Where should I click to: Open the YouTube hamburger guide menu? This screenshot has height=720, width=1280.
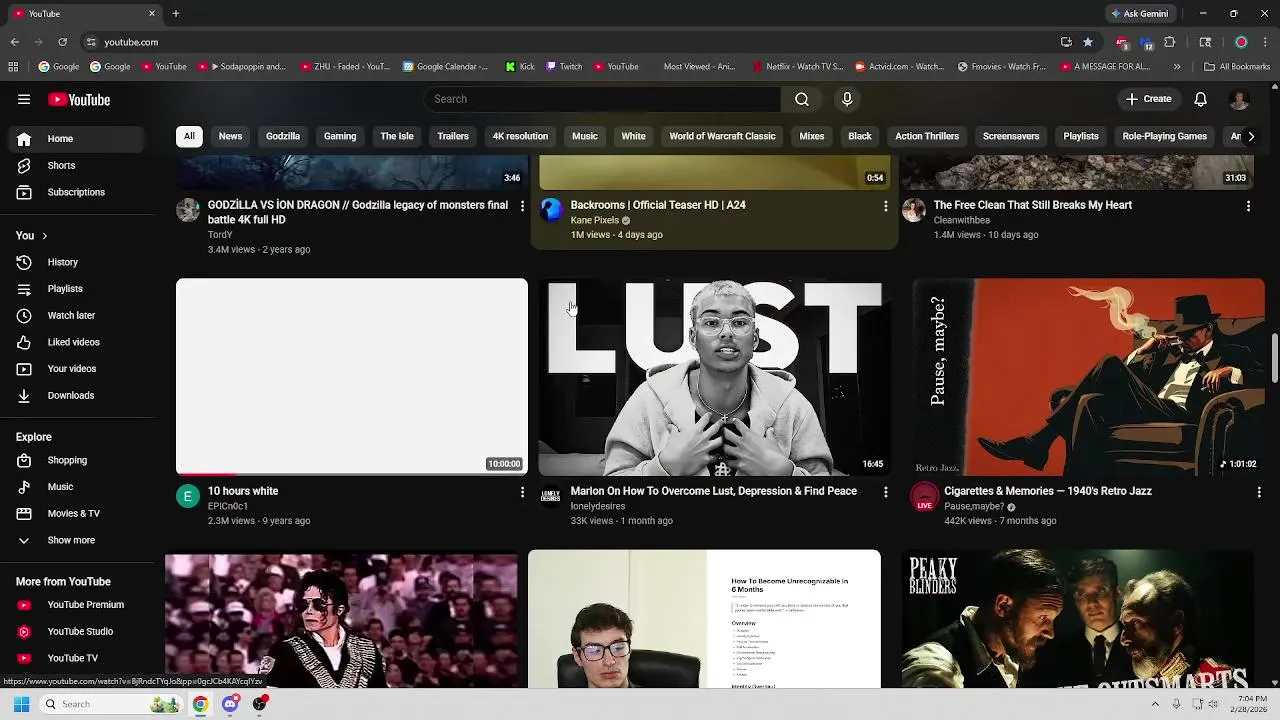[x=24, y=99]
